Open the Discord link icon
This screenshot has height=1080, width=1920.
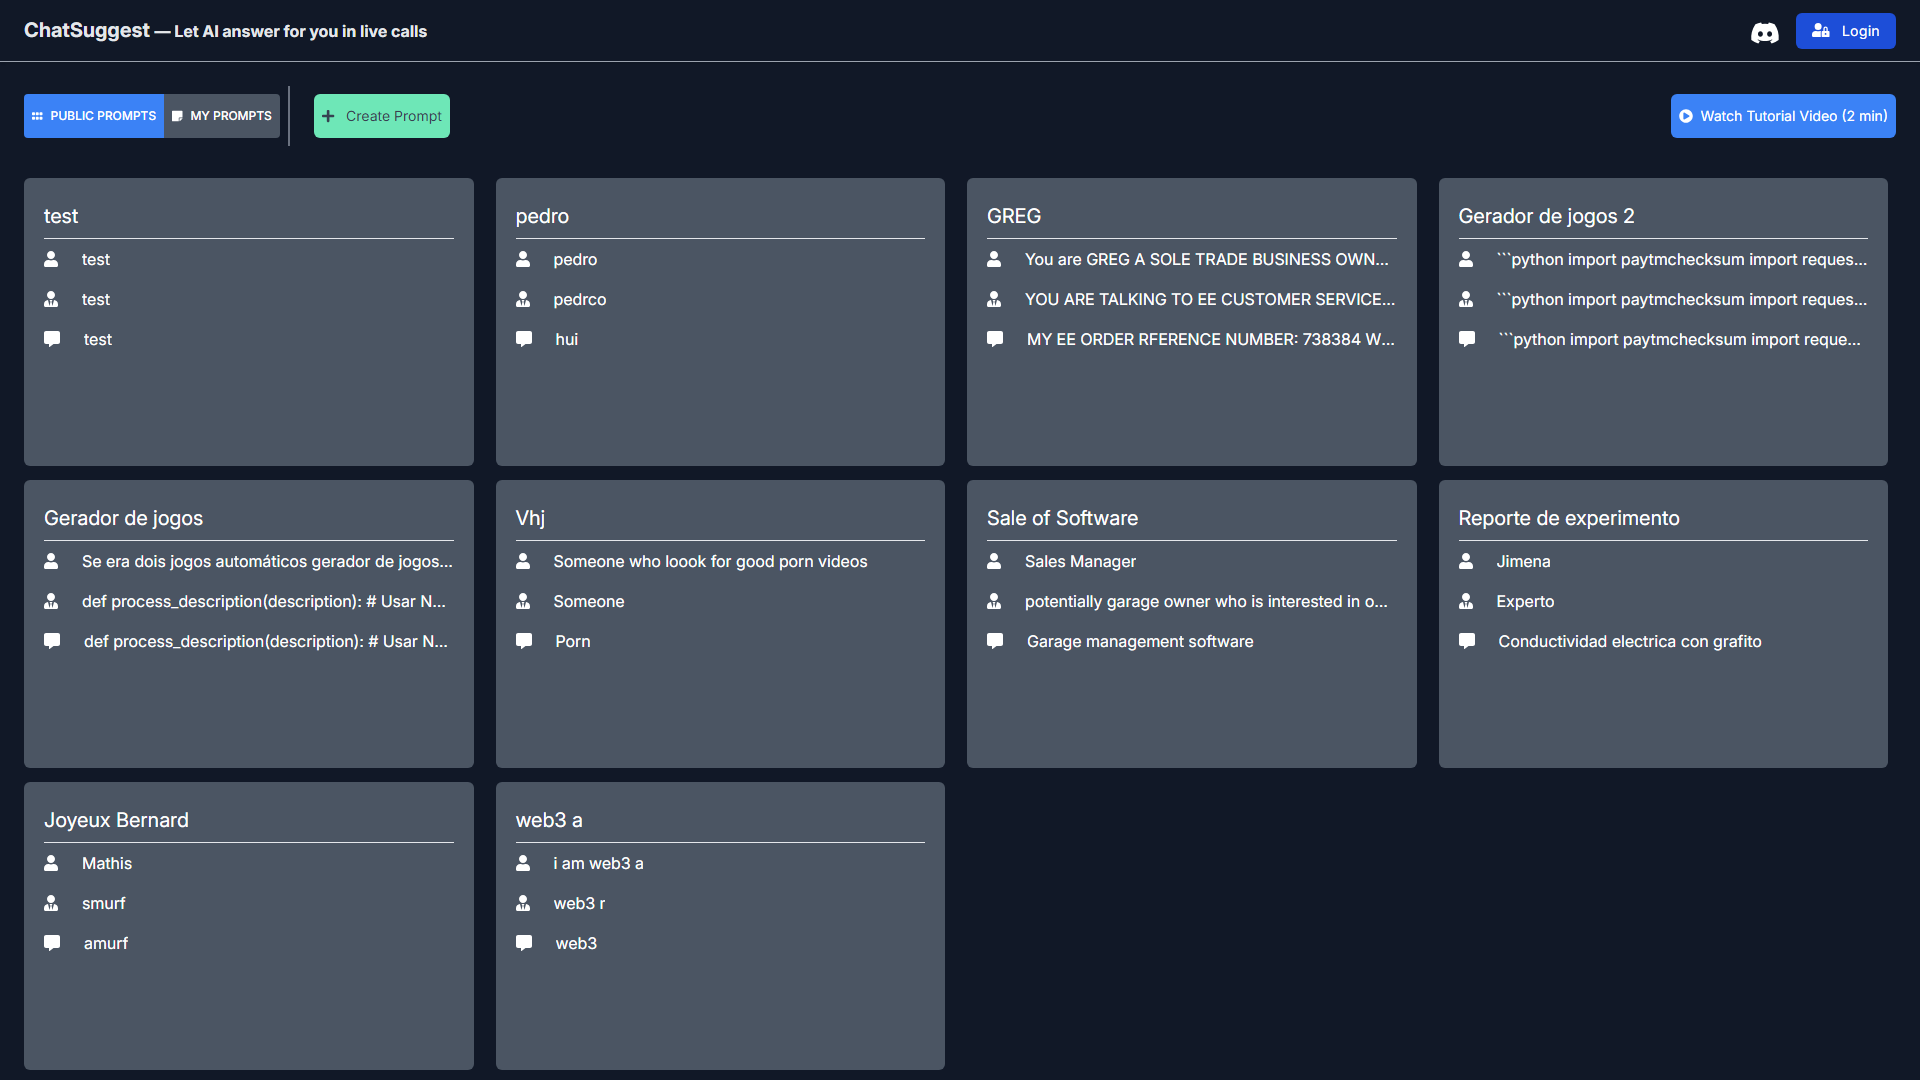(x=1764, y=32)
